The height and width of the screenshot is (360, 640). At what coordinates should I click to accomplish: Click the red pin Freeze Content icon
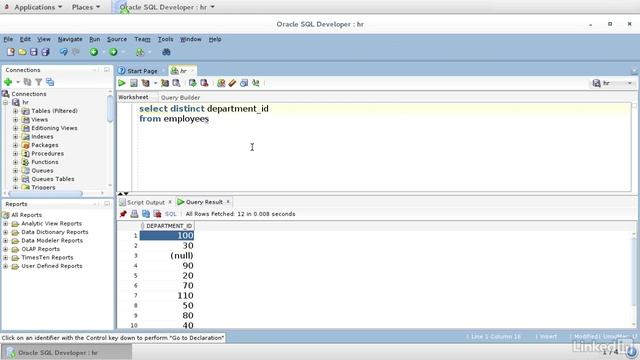123,214
